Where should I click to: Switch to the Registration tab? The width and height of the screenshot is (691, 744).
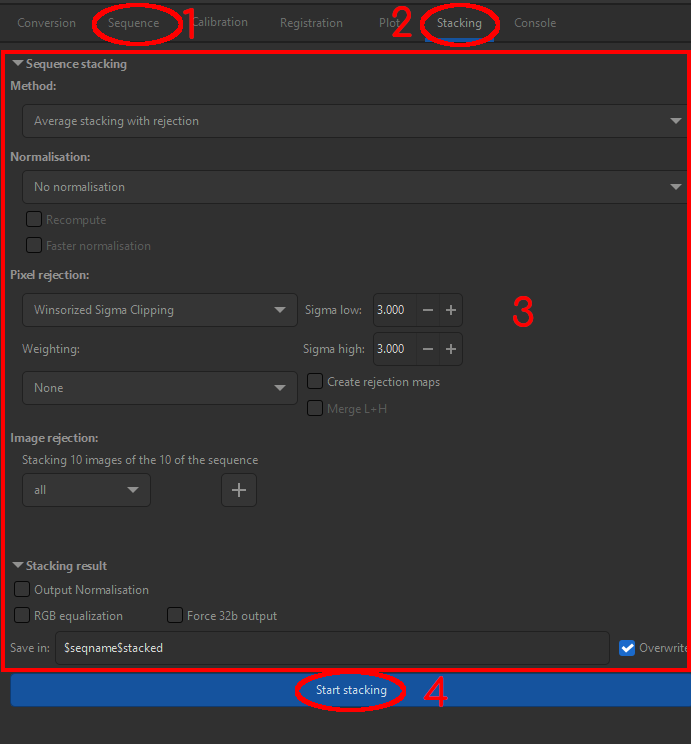tap(311, 23)
